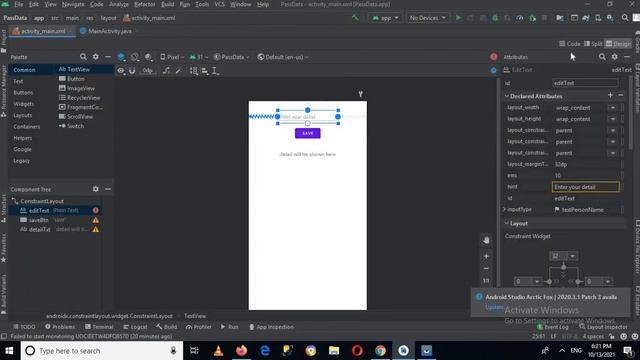Open PassData theme dropdown
Viewport: 640px width, 360px height.
[231, 57]
